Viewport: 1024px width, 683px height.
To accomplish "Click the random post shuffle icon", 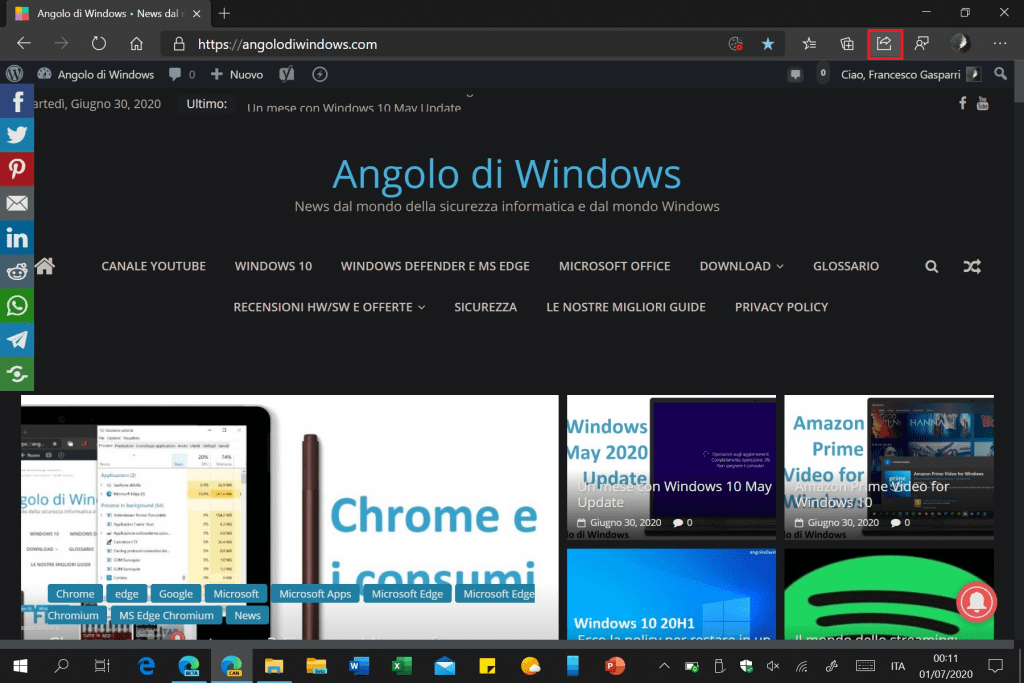I will tap(970, 267).
